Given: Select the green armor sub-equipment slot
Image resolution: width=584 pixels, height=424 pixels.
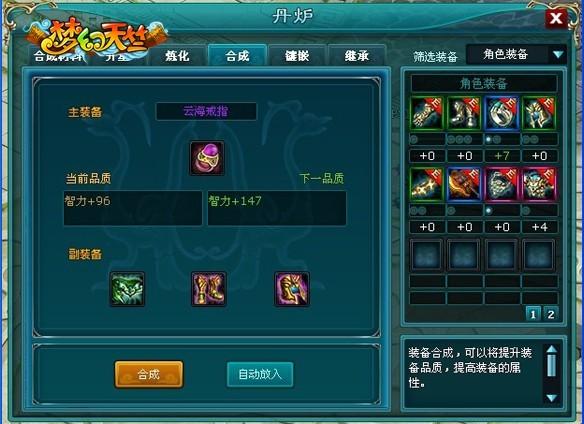Looking at the screenshot, I should (x=127, y=289).
